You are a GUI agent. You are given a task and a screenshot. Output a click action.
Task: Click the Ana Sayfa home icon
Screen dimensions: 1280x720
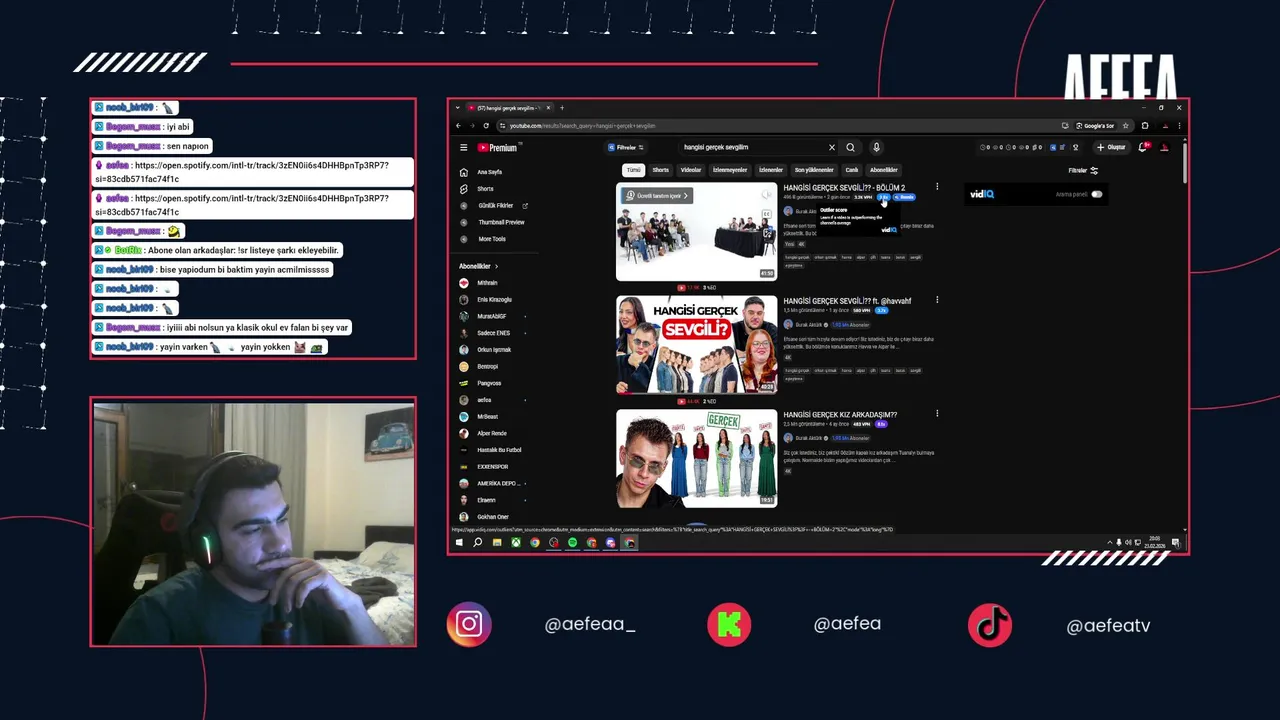[x=464, y=172]
